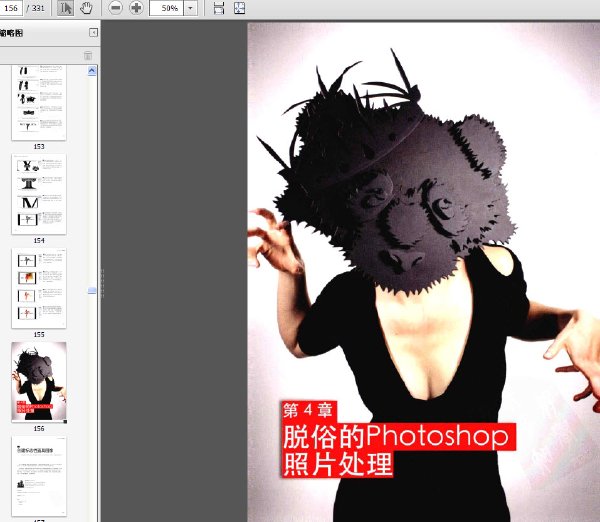Collapse the thumbnails panel
600x522 pixels.
93,33
